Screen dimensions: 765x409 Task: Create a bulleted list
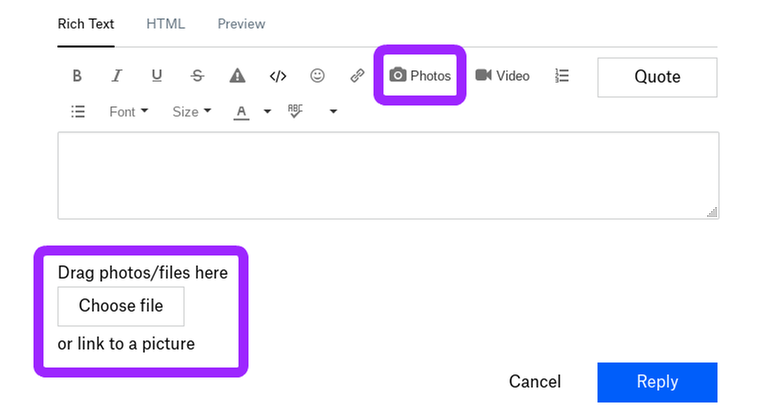click(78, 112)
